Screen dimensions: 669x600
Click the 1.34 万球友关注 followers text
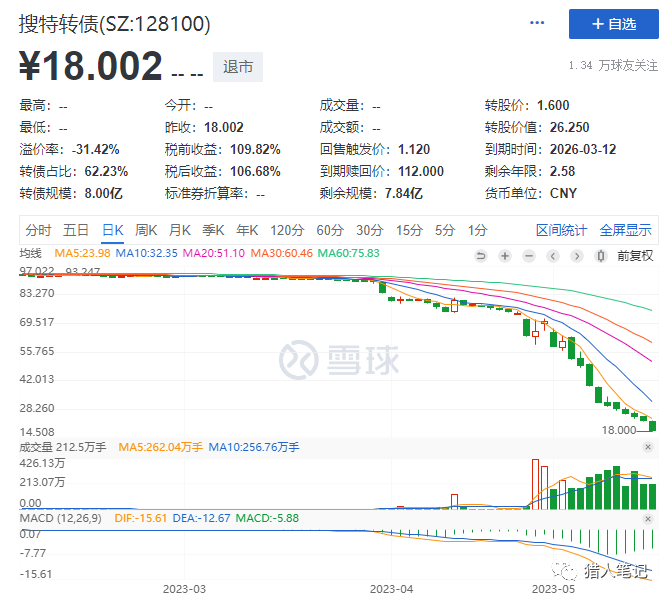(x=613, y=65)
